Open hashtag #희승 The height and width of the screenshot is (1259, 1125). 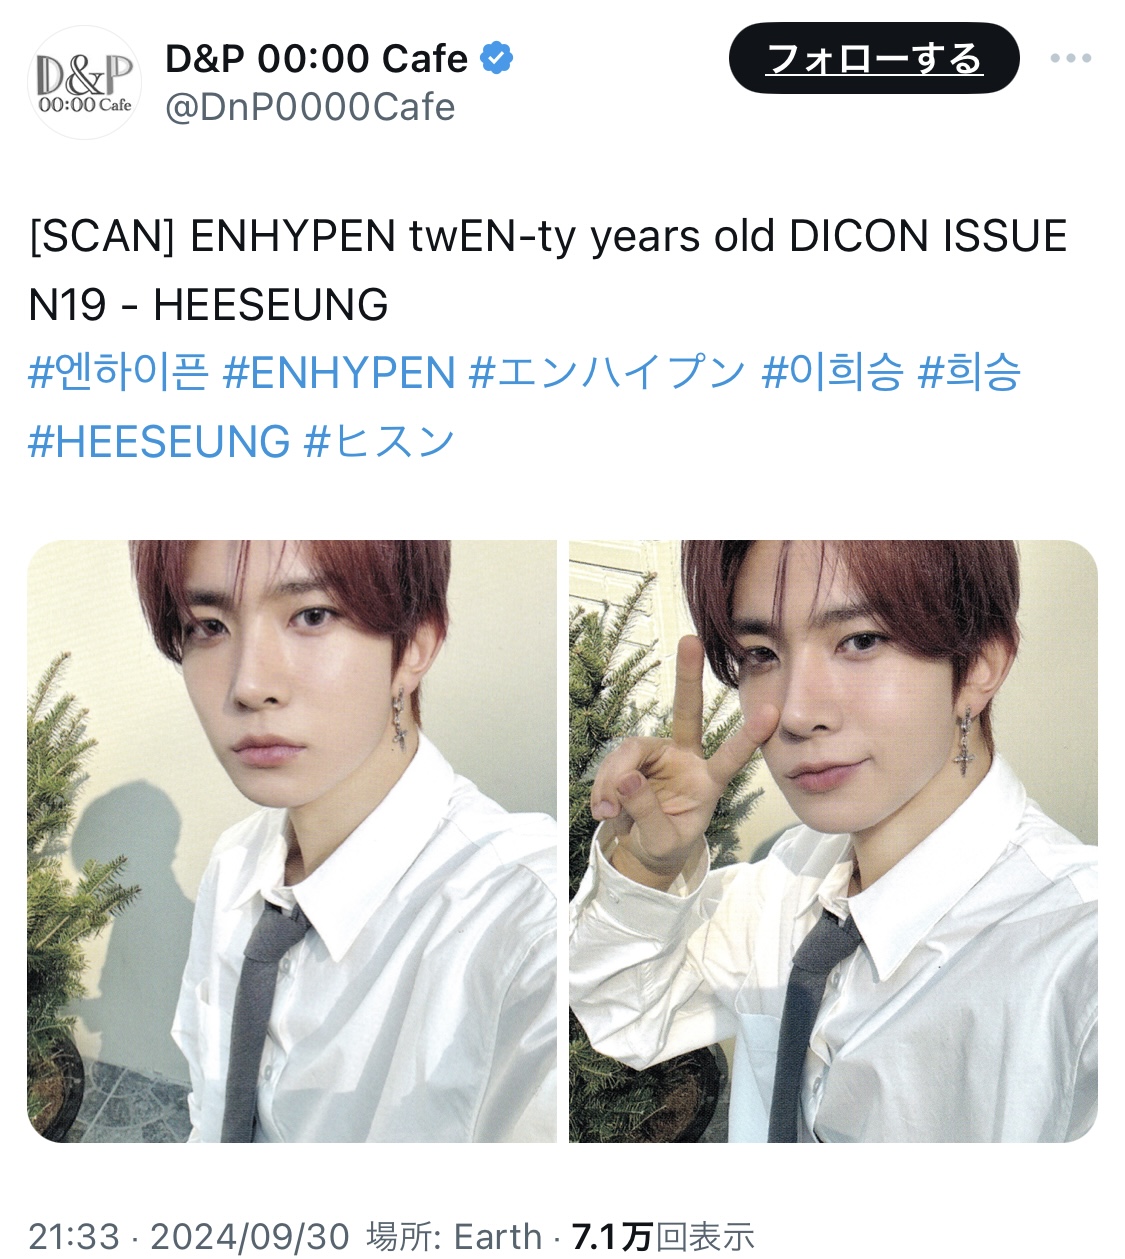click(x=969, y=373)
